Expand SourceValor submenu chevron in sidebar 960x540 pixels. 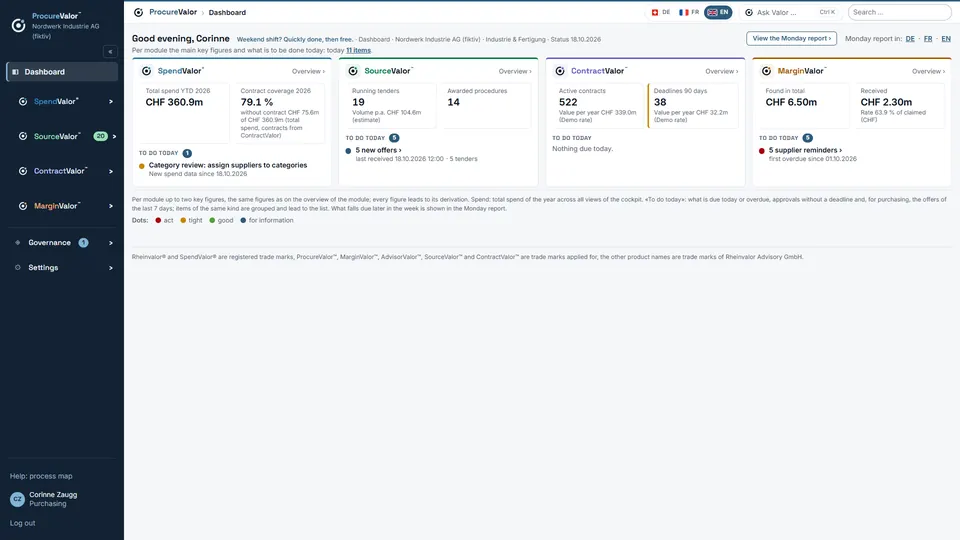(114, 137)
